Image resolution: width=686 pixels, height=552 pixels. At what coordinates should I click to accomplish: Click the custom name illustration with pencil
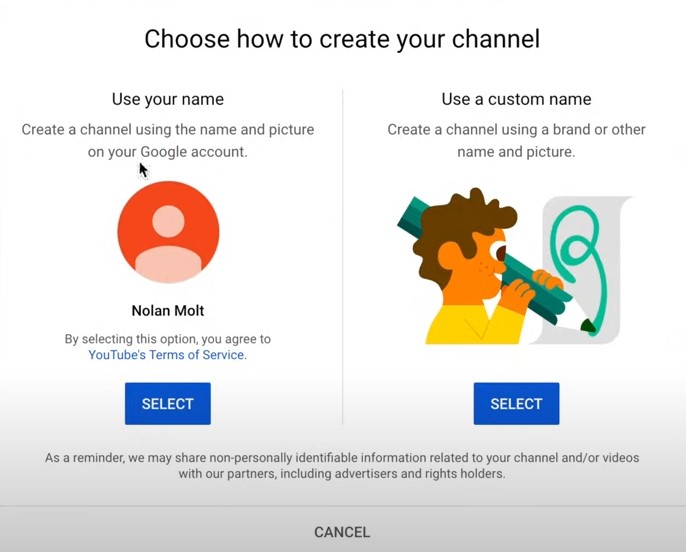pos(514,267)
